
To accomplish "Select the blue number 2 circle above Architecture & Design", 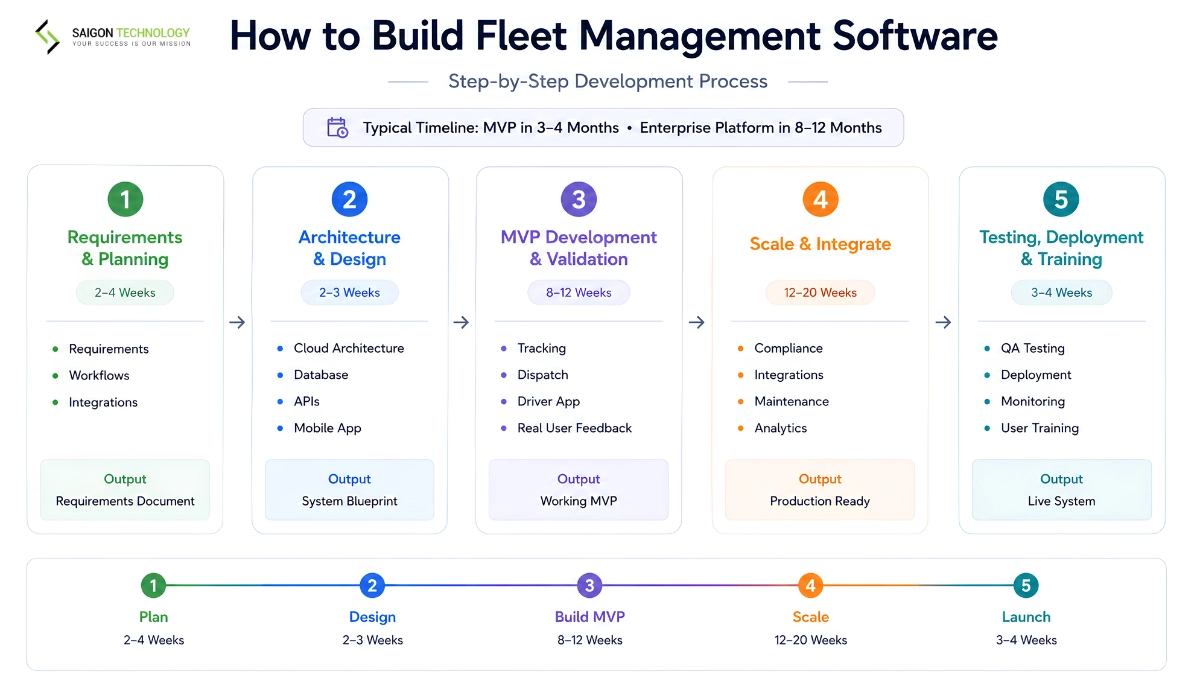I will 349,199.
